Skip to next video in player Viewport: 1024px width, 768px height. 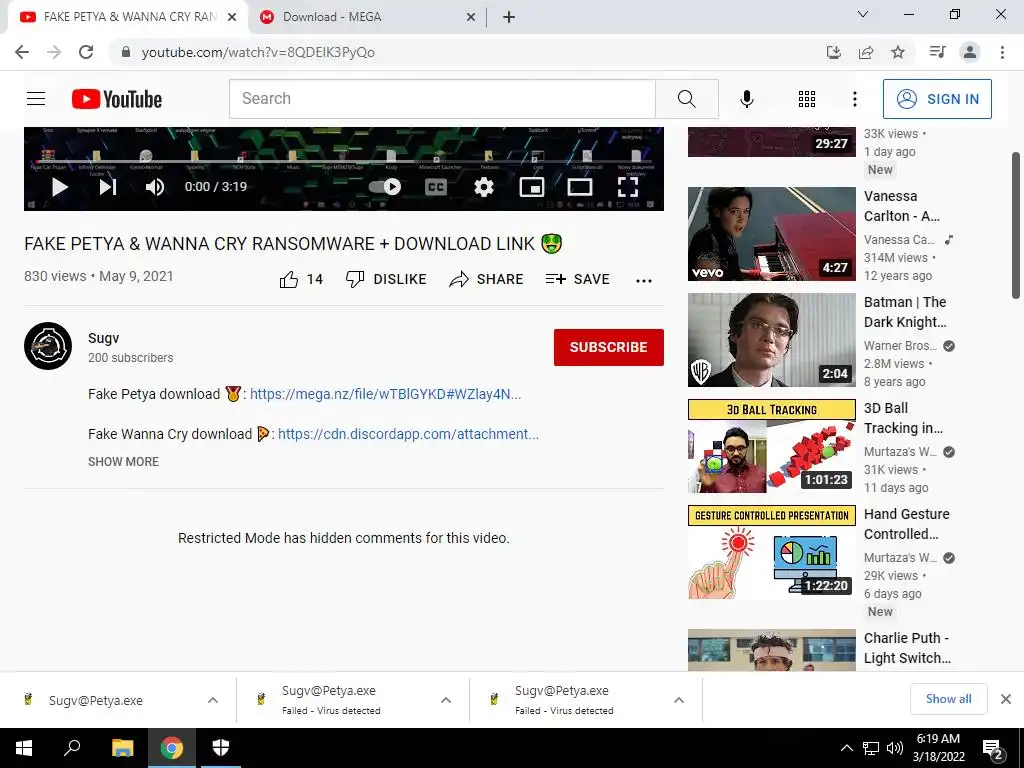pyautogui.click(x=108, y=187)
